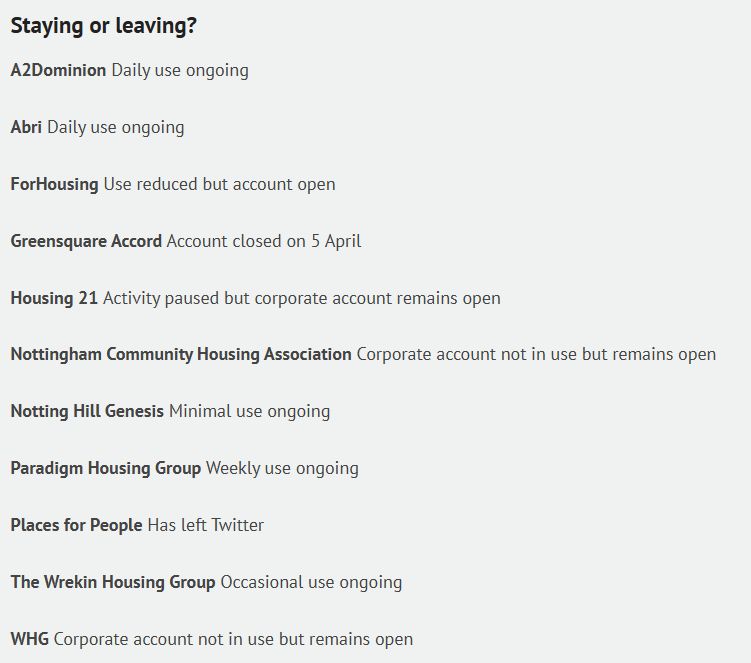751x663 pixels.
Task: Click "Weekly use ongoing" status text
Action: tap(282, 468)
